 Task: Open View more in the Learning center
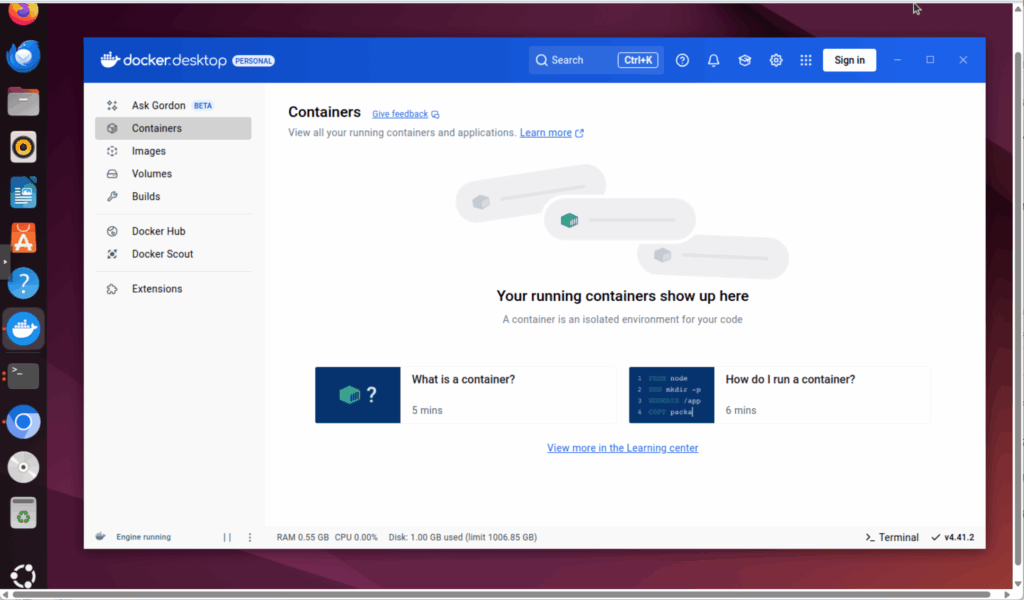click(622, 448)
